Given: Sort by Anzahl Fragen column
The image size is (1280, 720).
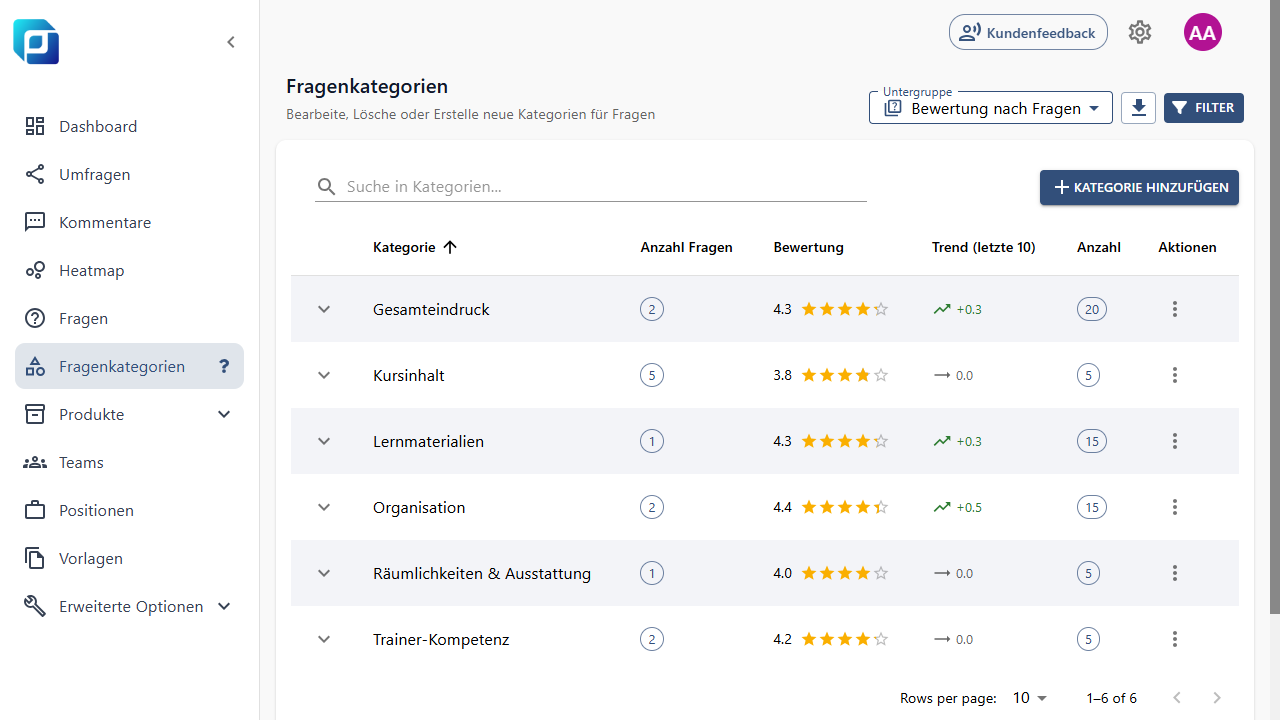Looking at the screenshot, I should pyautogui.click(x=686, y=247).
